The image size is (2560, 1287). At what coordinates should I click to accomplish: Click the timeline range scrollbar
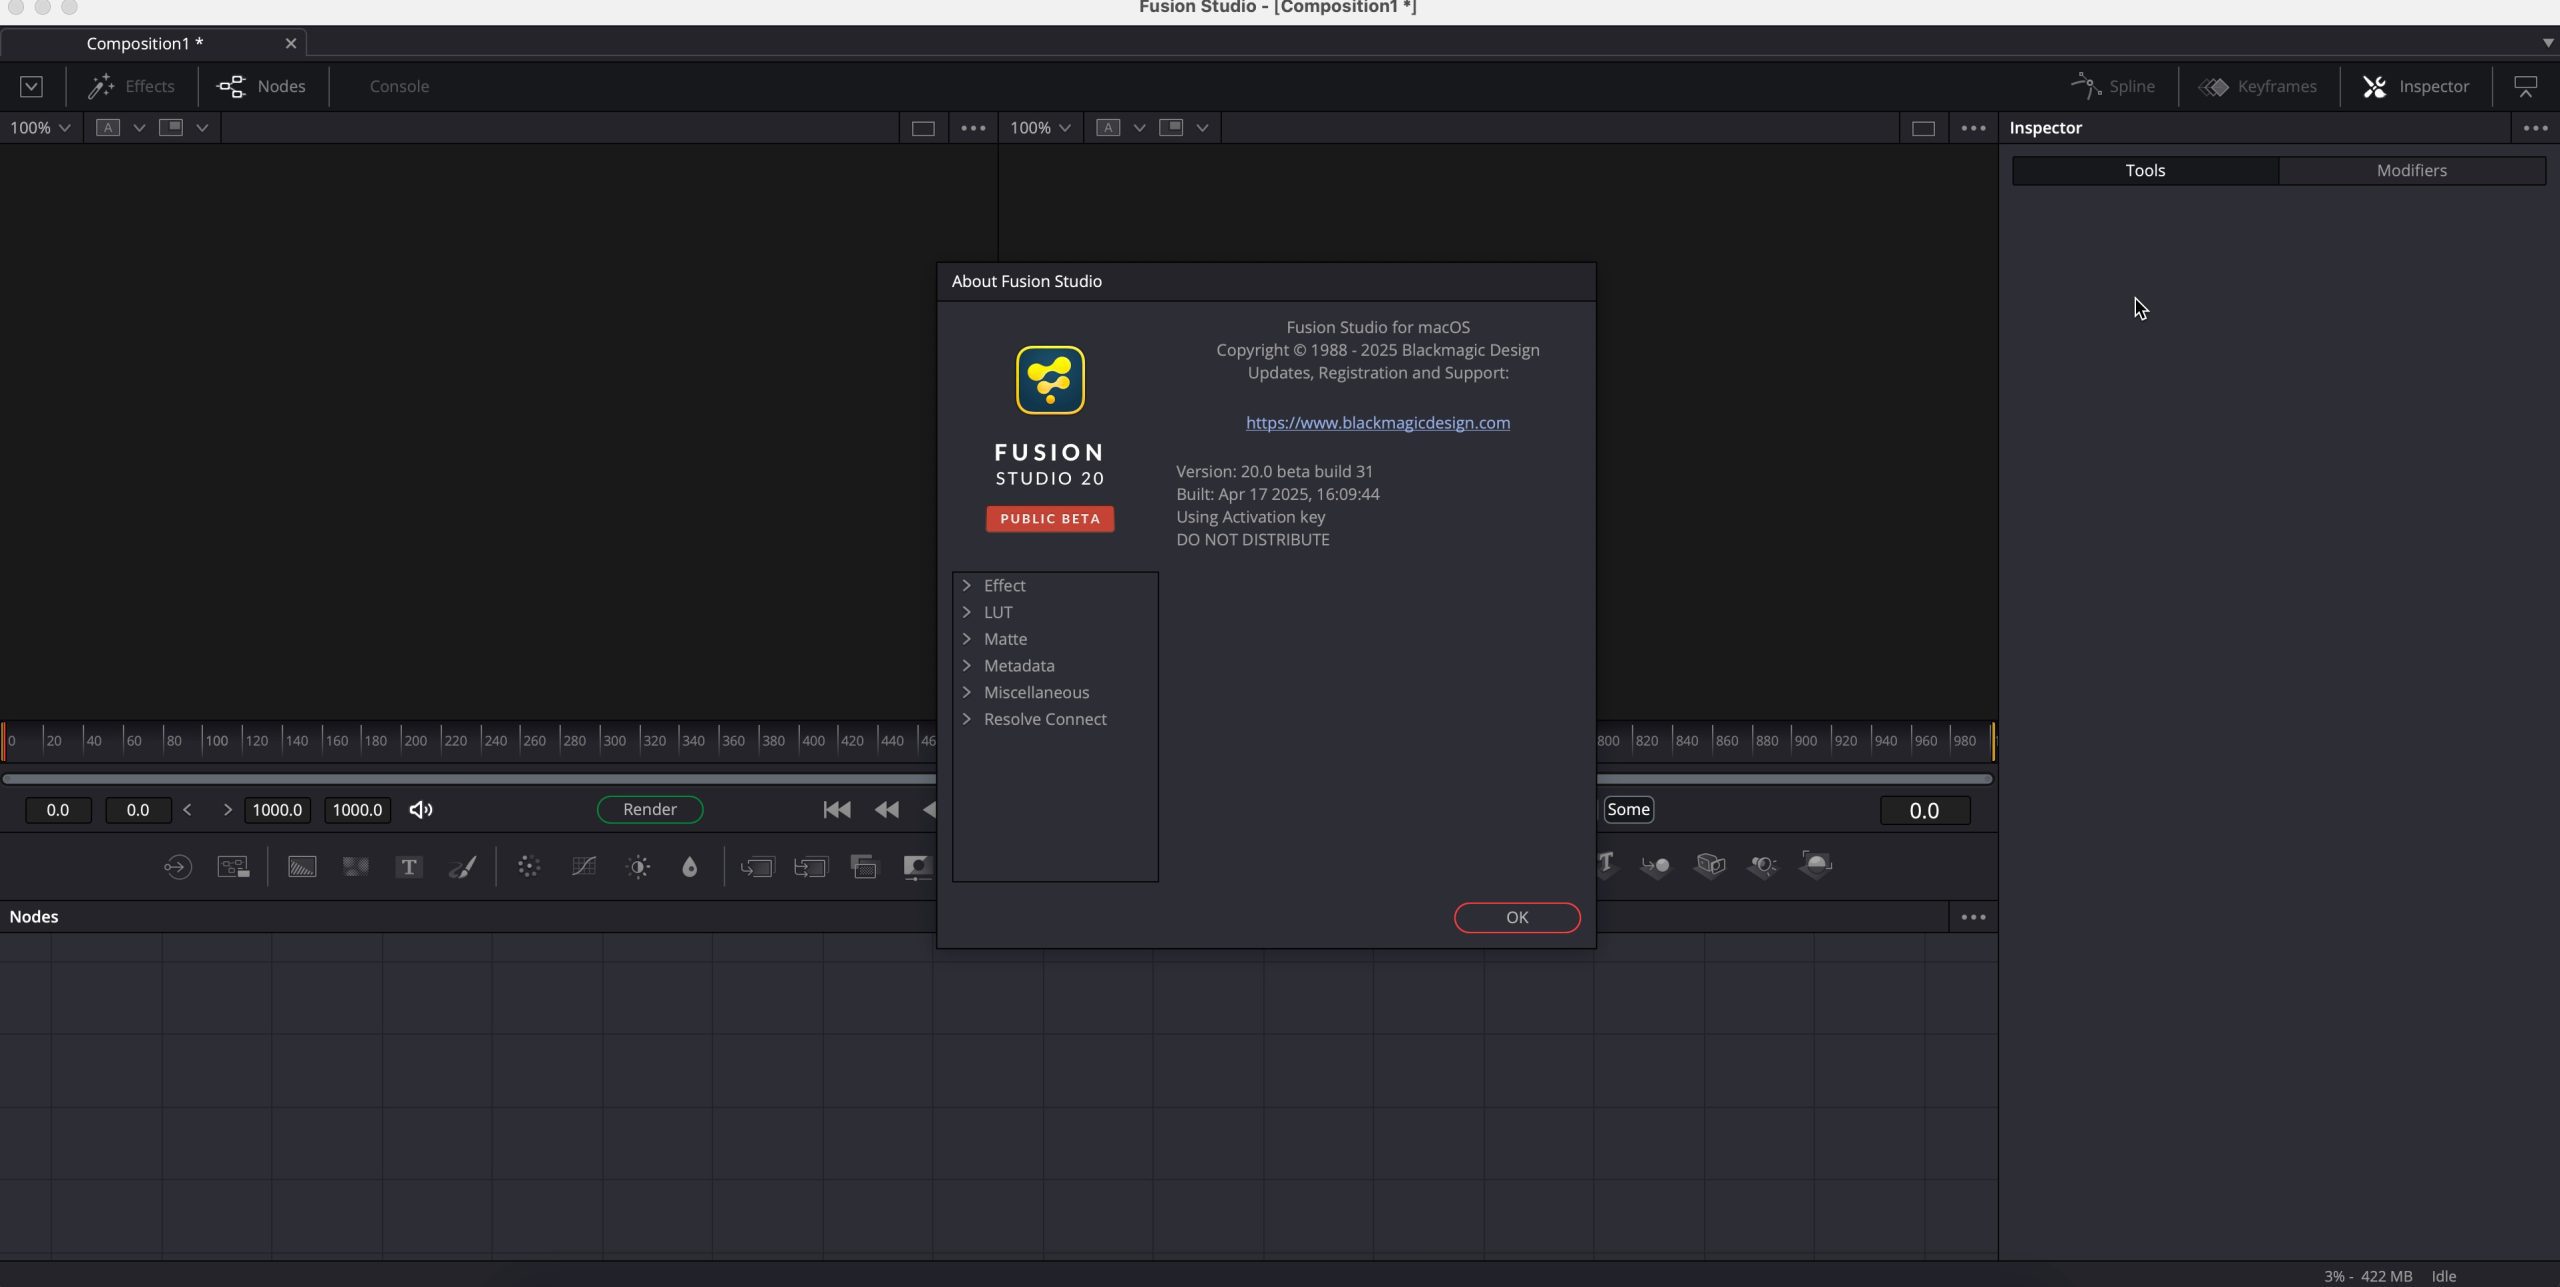[x=468, y=779]
